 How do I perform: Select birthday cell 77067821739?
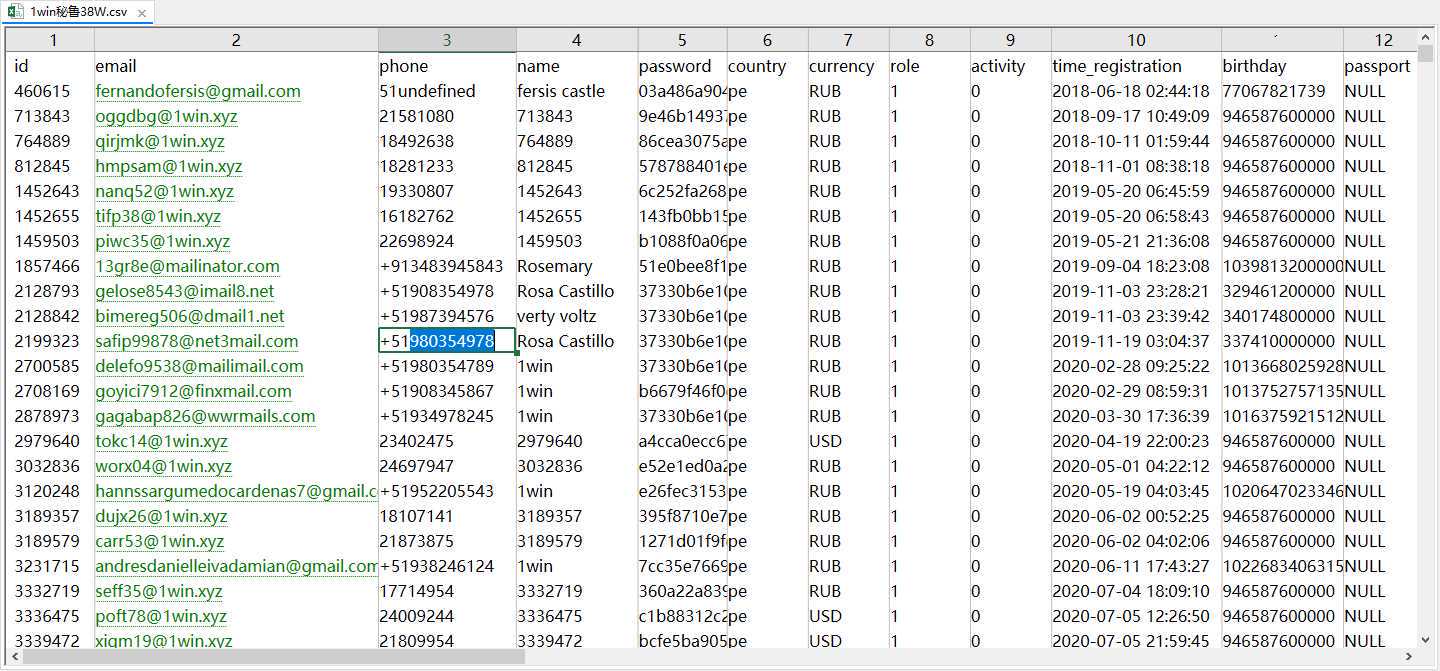[1282, 91]
